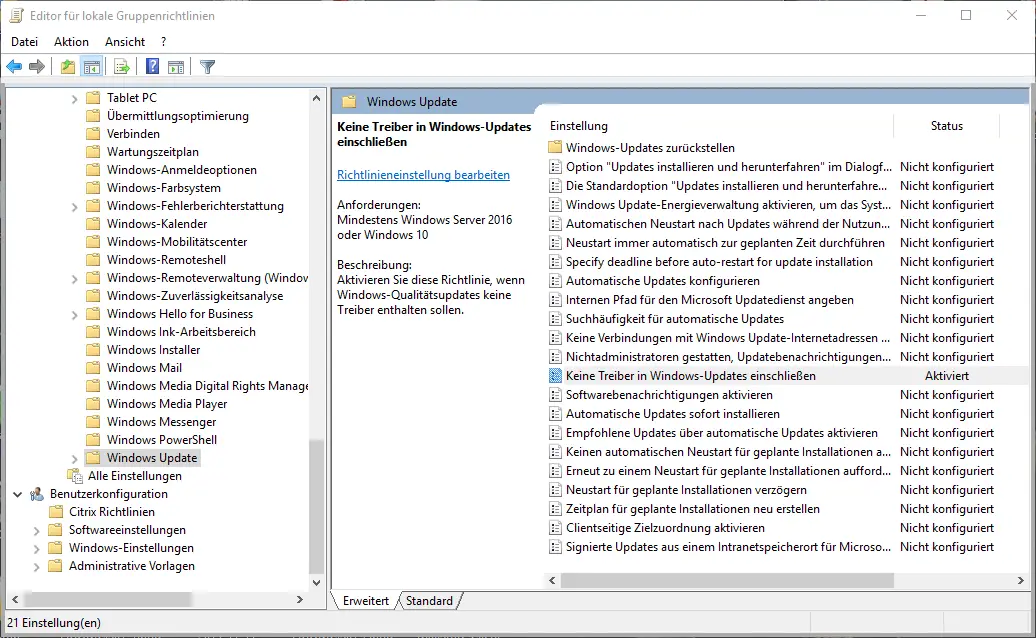Select 'Internen Pfad für den Microsoft Updatedienst angeben'
This screenshot has height=638, width=1036.
pyautogui.click(x=710, y=300)
